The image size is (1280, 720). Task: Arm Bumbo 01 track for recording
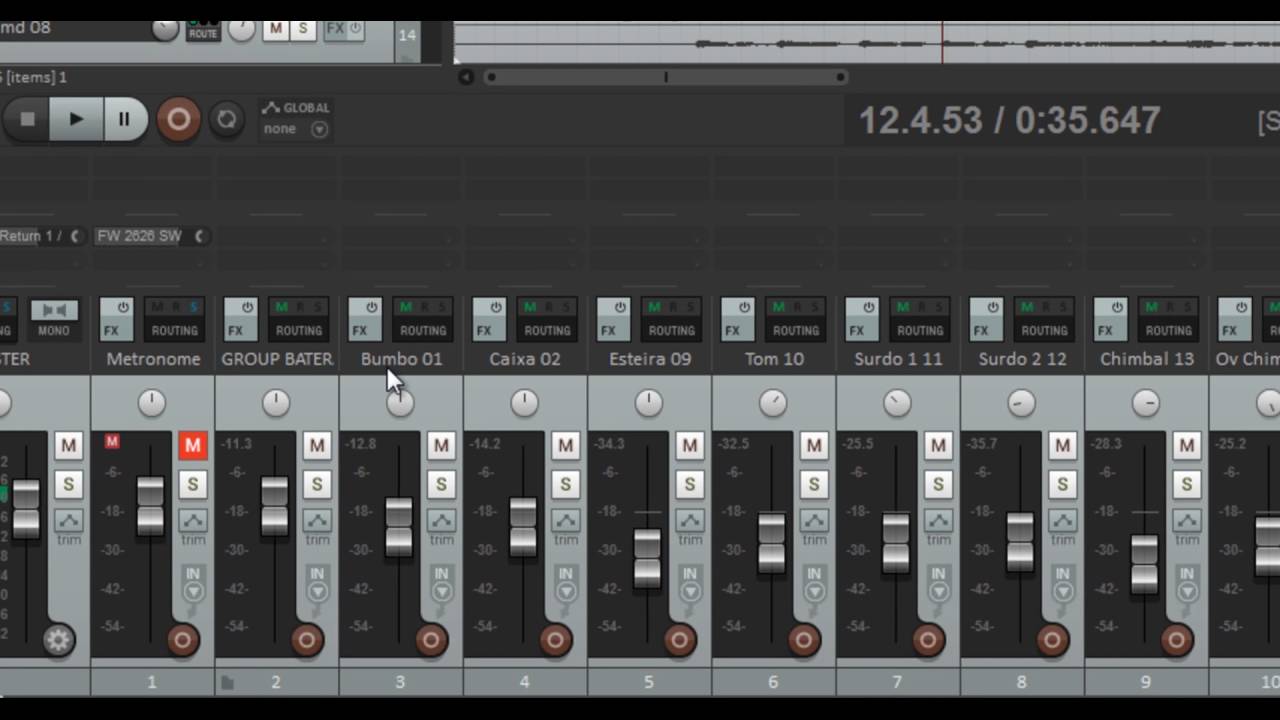point(431,640)
